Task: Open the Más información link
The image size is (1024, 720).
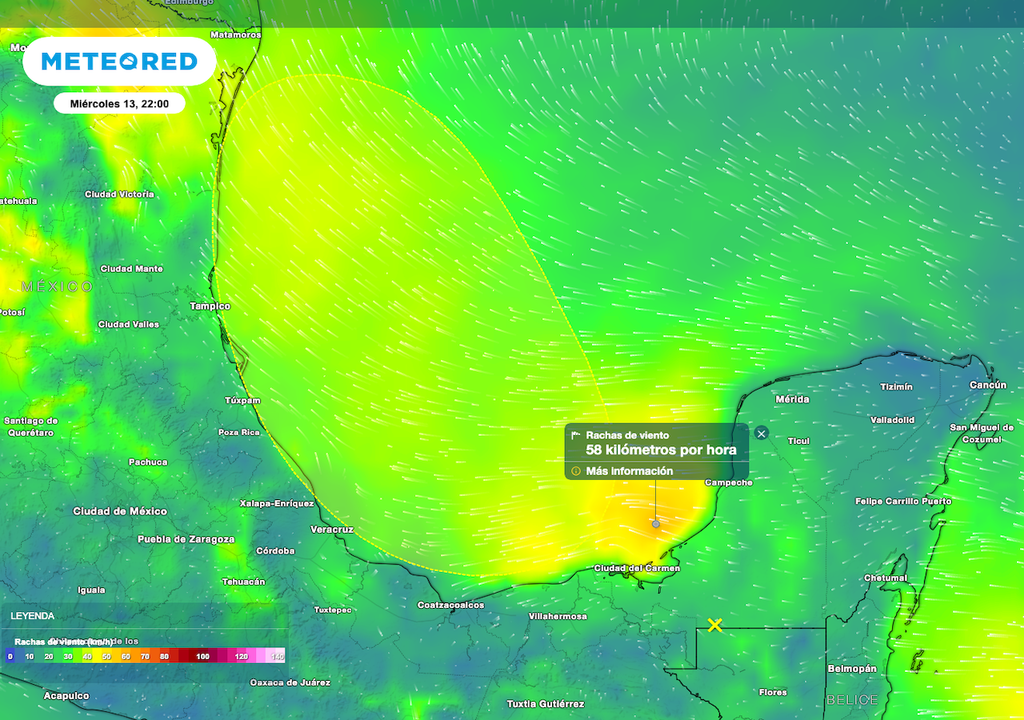Action: click(629, 471)
